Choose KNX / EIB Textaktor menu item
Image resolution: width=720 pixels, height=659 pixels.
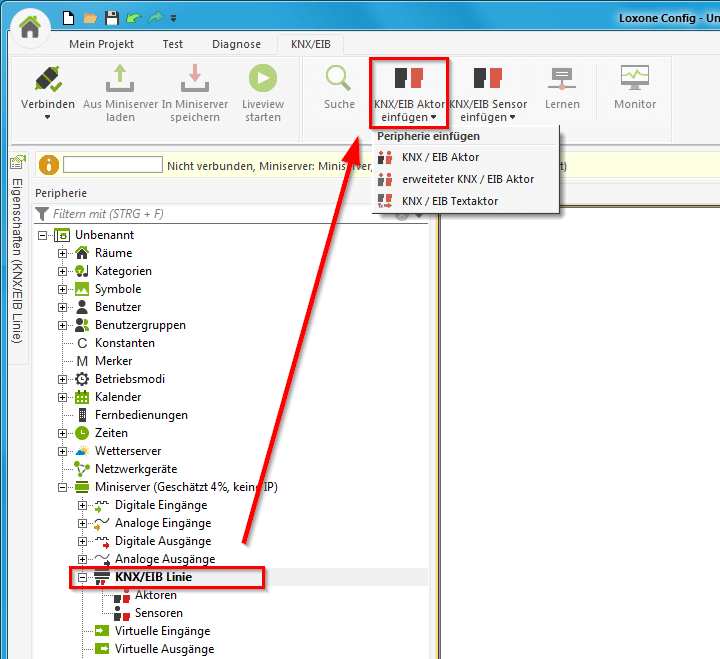pyautogui.click(x=449, y=201)
